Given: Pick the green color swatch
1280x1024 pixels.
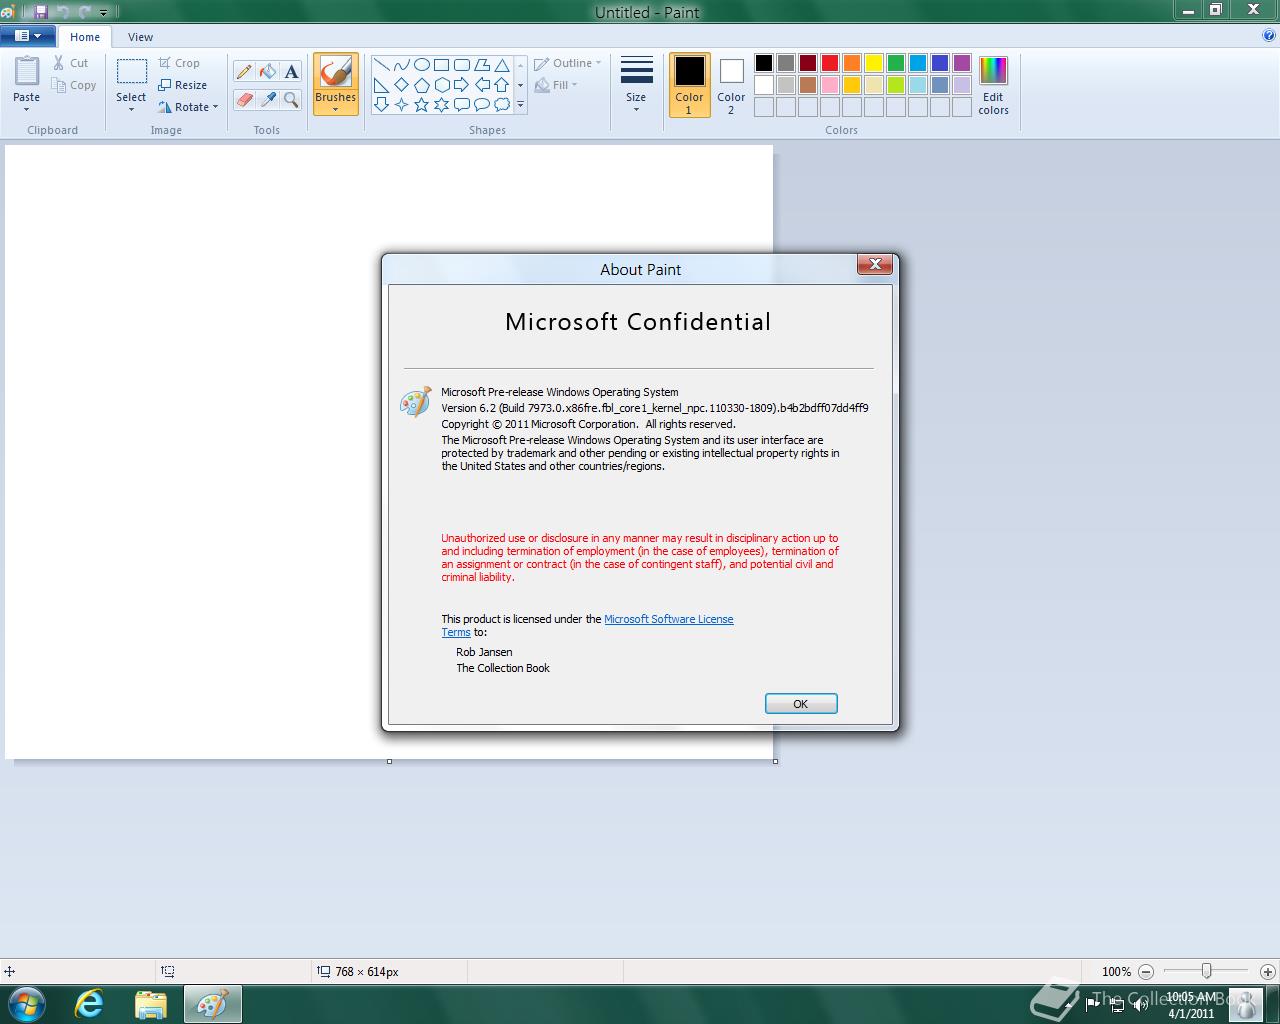Looking at the screenshot, I should pos(896,63).
